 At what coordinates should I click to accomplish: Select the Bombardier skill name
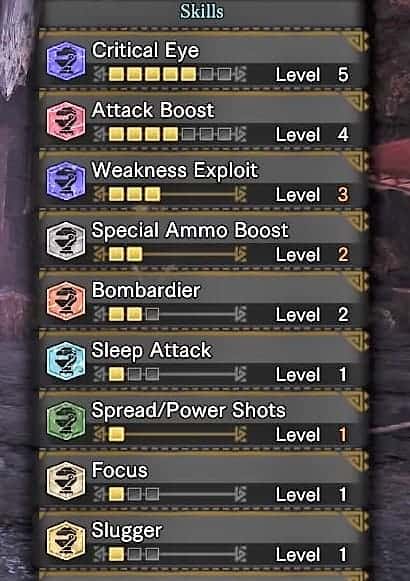[x=146, y=290]
